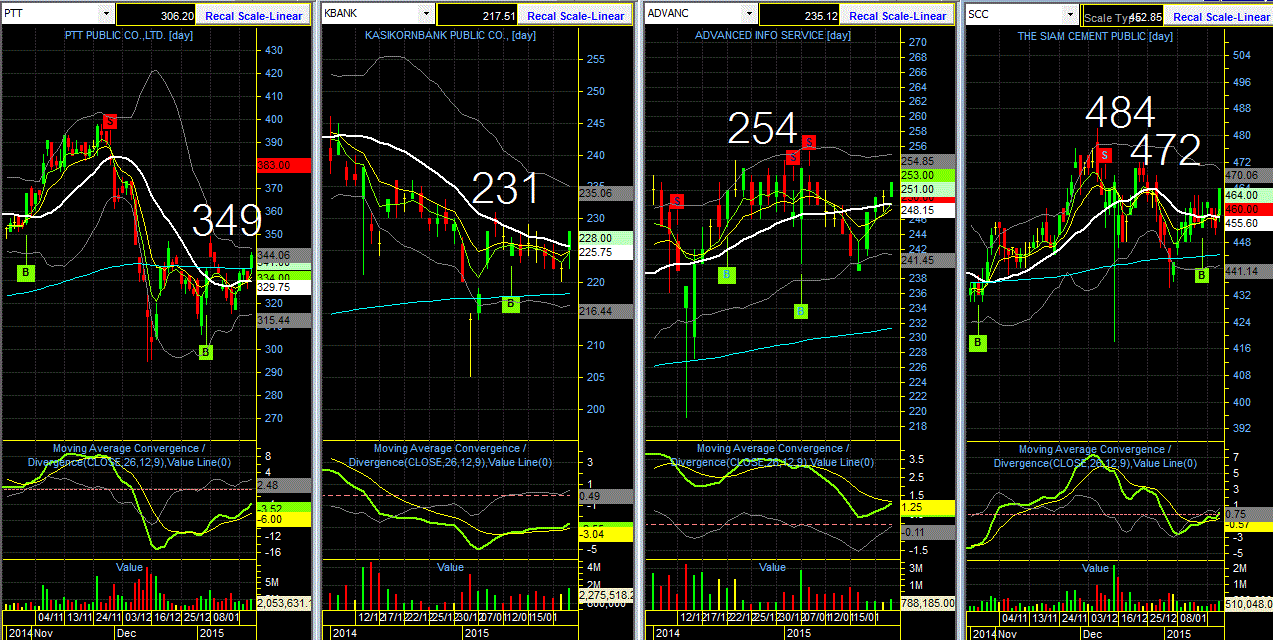The image size is (1273, 640).
Task: Click the 235.12 value field of ADVANC
Action: tap(801, 16)
